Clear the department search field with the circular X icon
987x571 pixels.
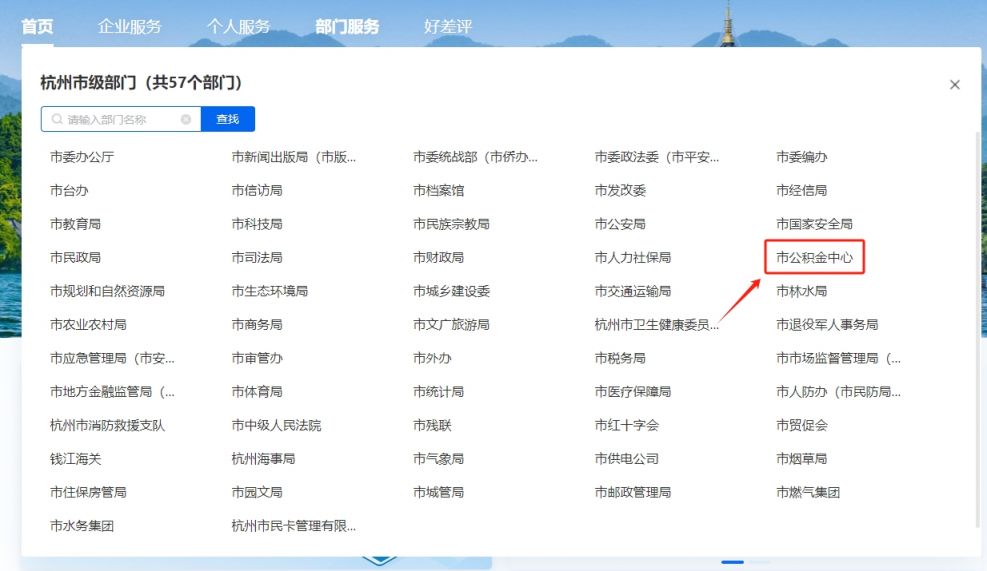coord(186,119)
